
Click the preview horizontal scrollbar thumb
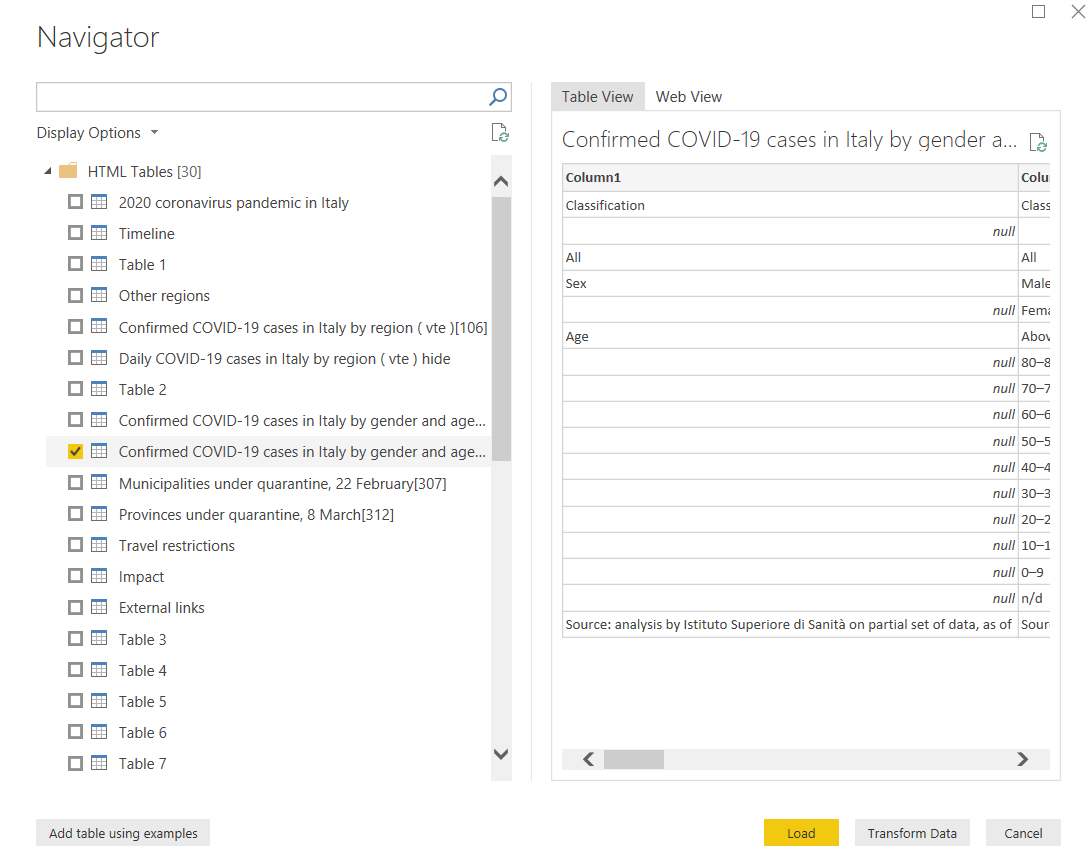click(x=633, y=760)
